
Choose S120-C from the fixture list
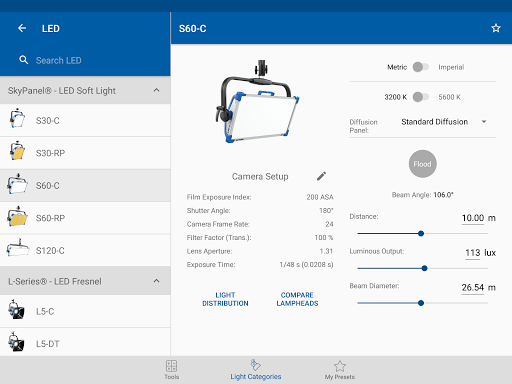pyautogui.click(x=85, y=250)
